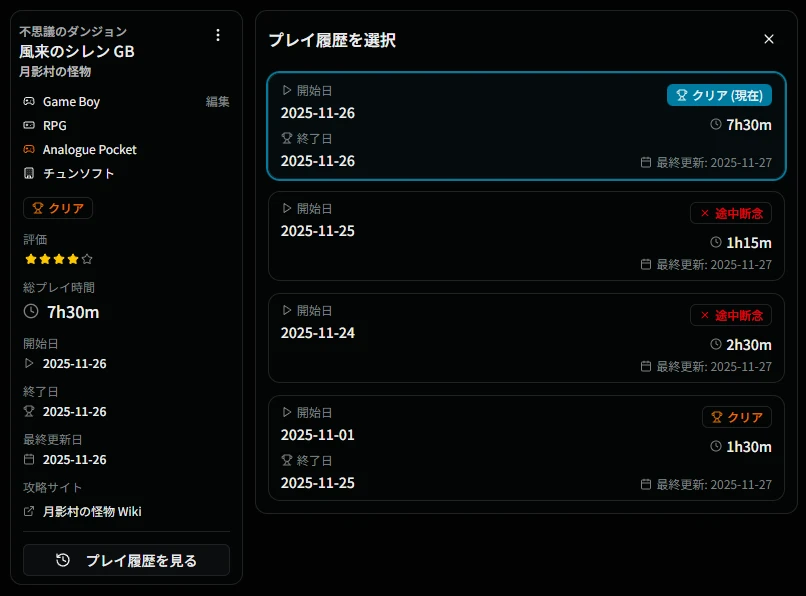Click the クリア (現在) status badge

[x=719, y=95]
